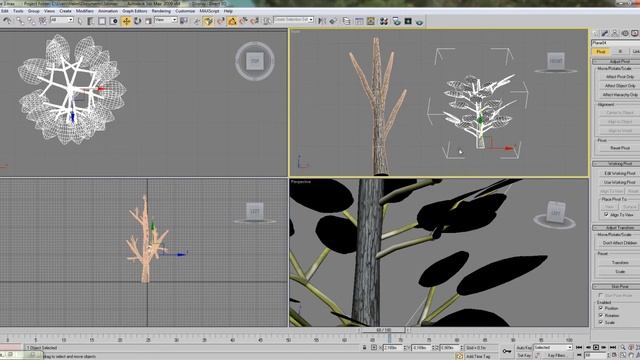Click the Render Production teapot icon
The image size is (640, 360).
[x=420, y=21]
